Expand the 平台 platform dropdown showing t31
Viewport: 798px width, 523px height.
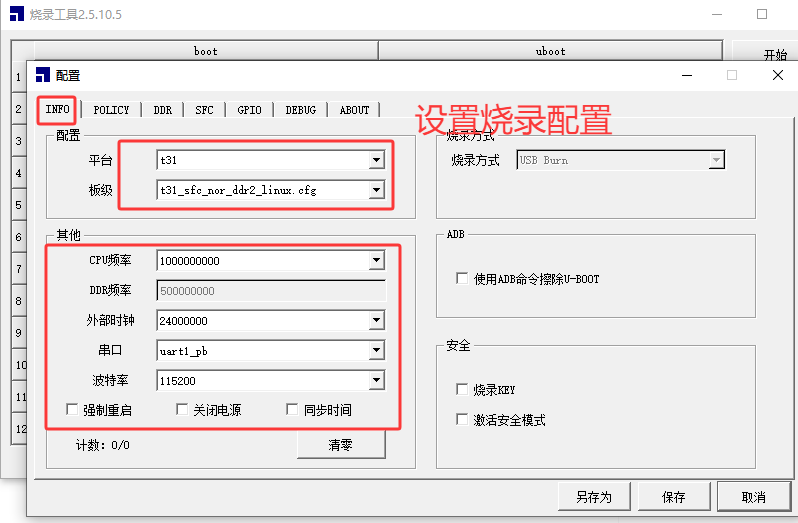coord(376,160)
